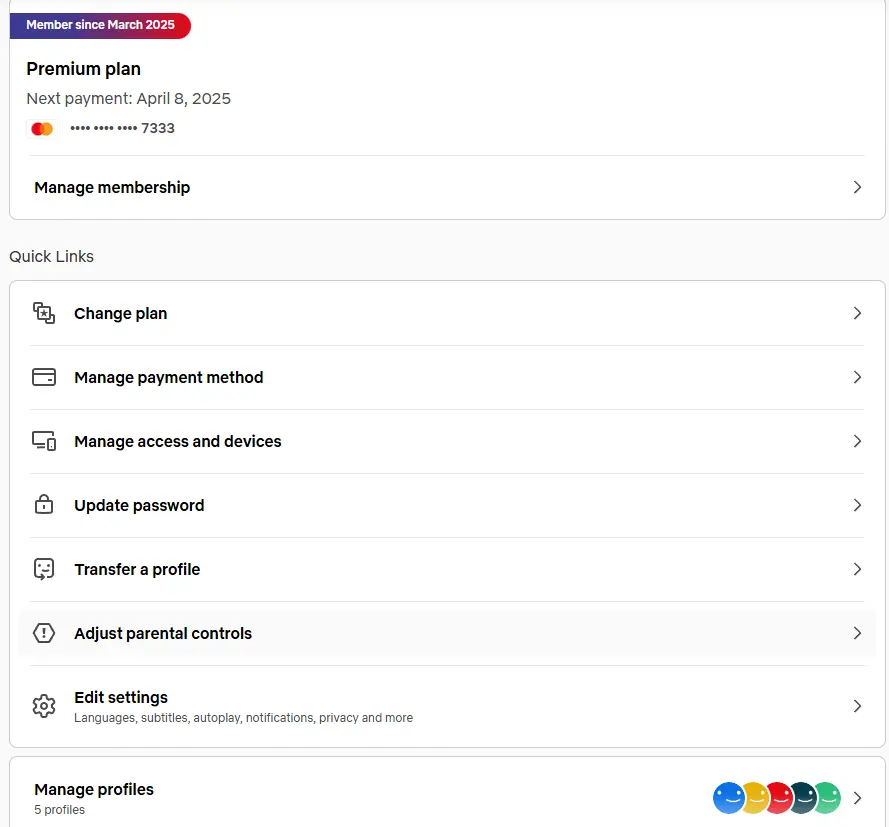Click the padlock icon for Update password
The height and width of the screenshot is (827, 889).
coord(44,504)
